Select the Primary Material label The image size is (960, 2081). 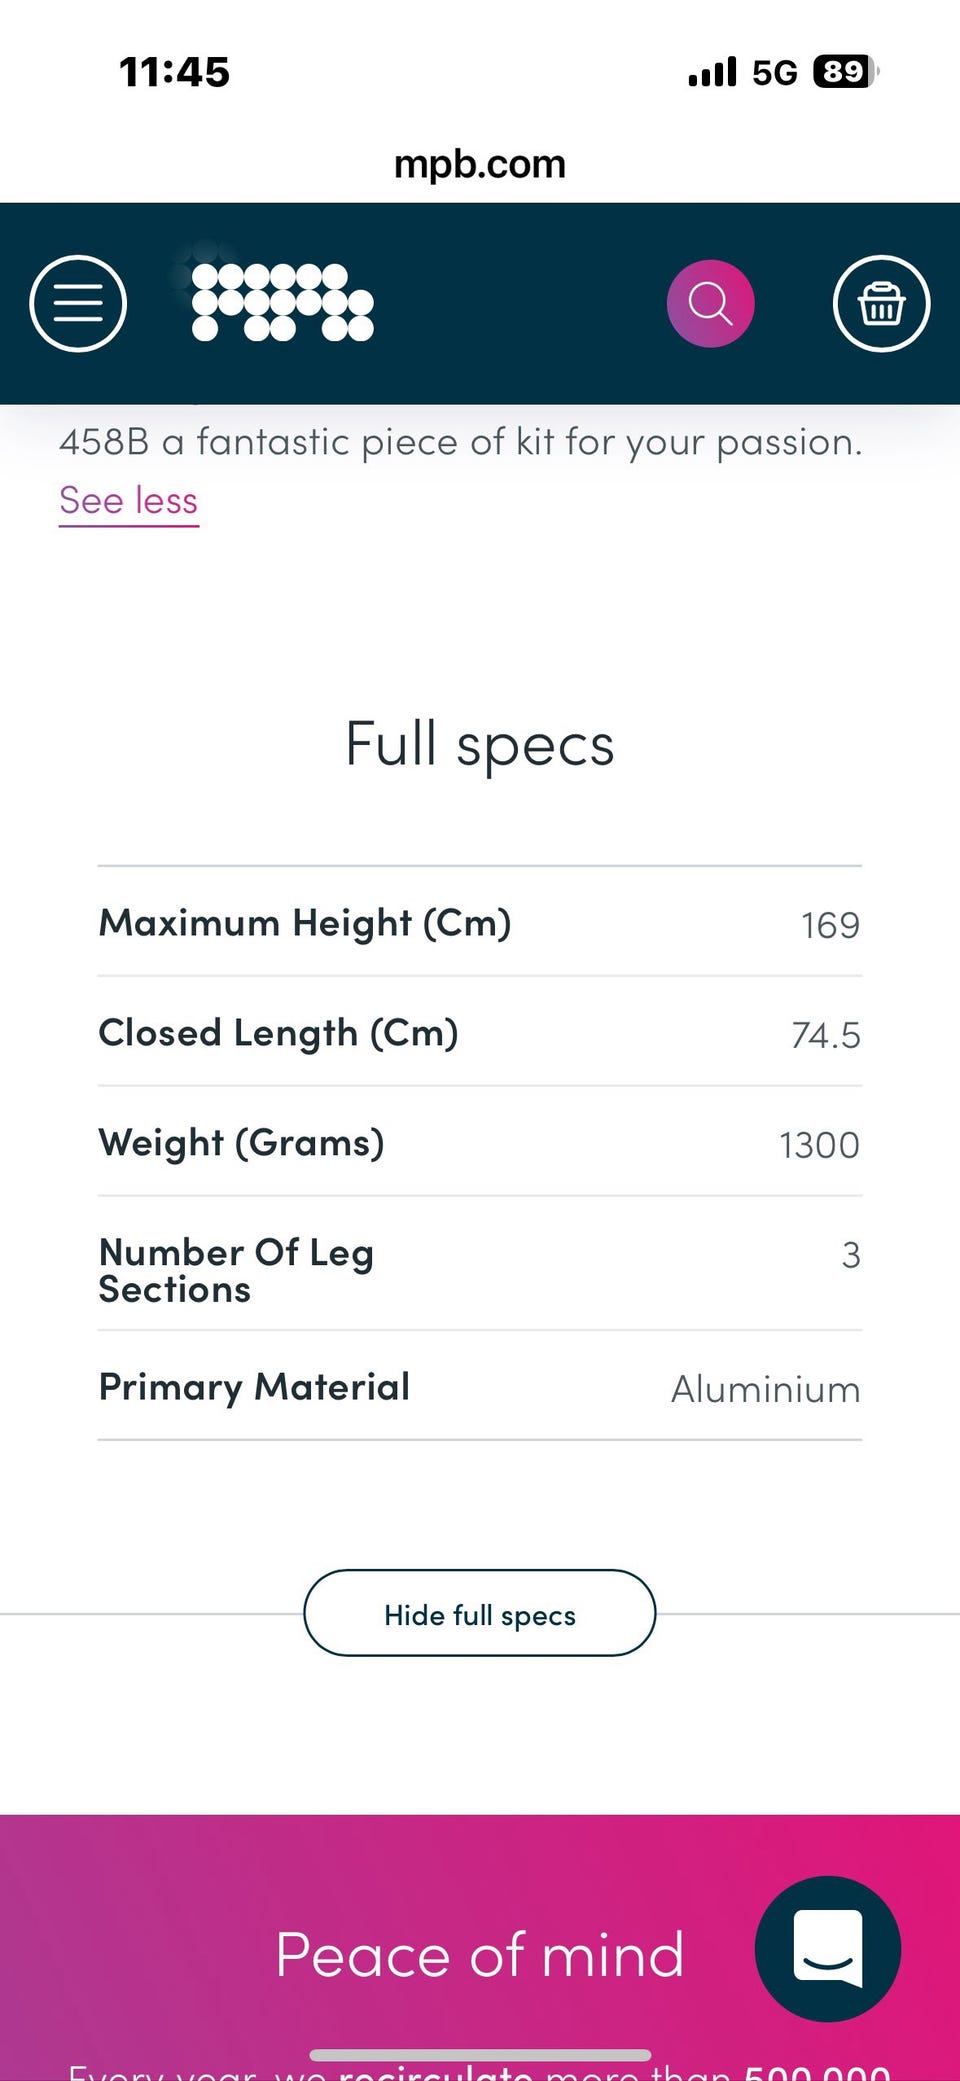(254, 1387)
